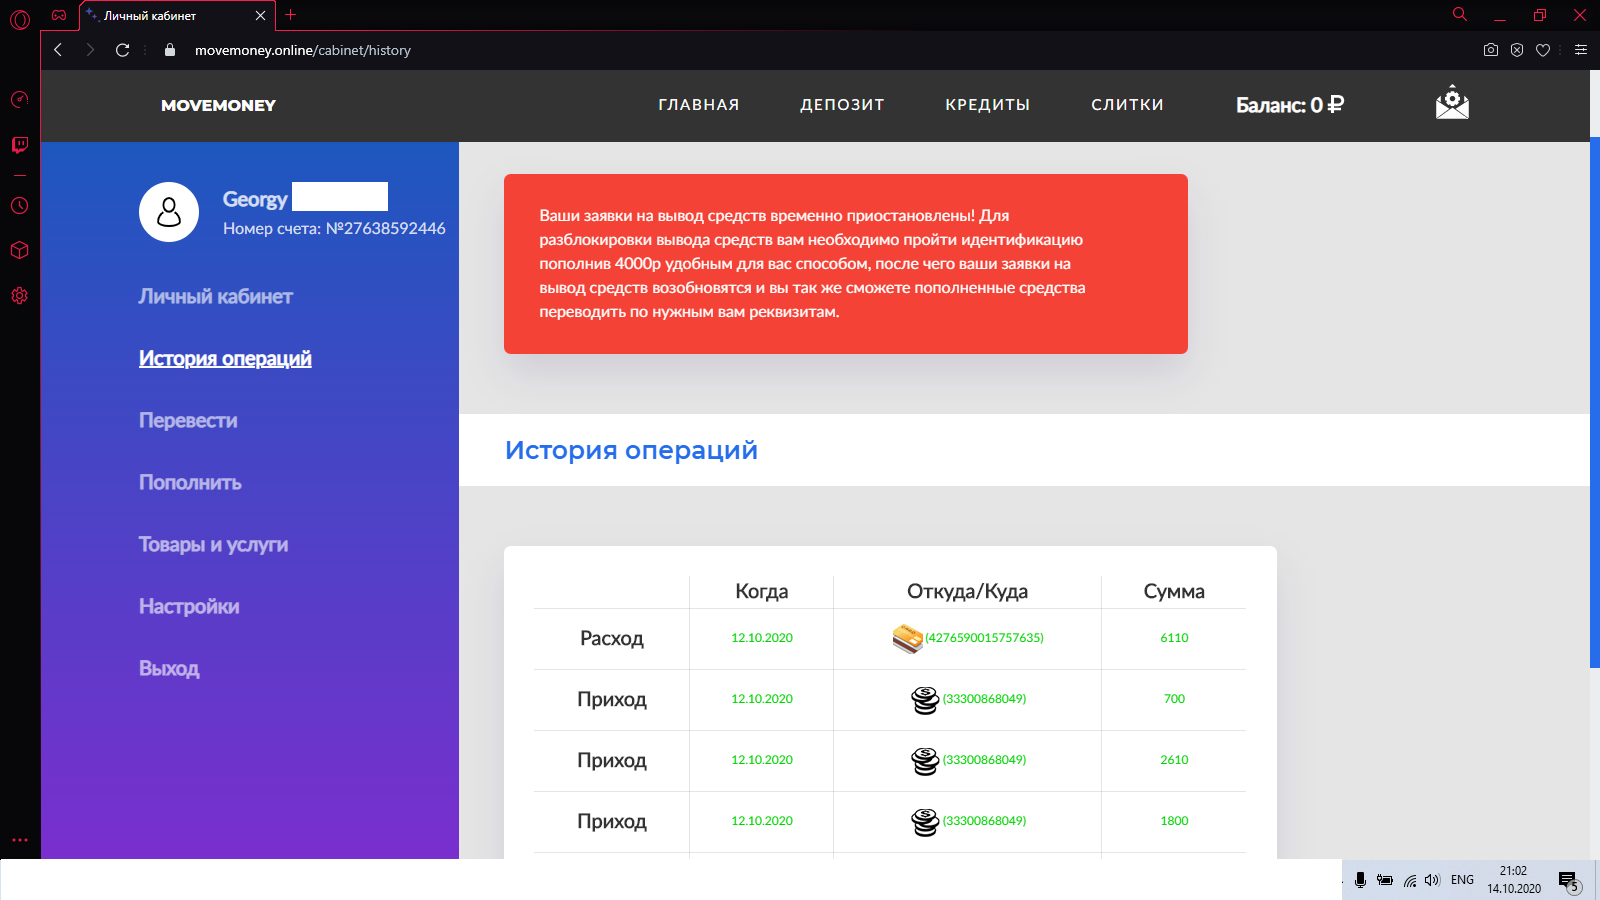
Task: Click the bank card icon in Расход row
Action: pyautogui.click(x=907, y=638)
